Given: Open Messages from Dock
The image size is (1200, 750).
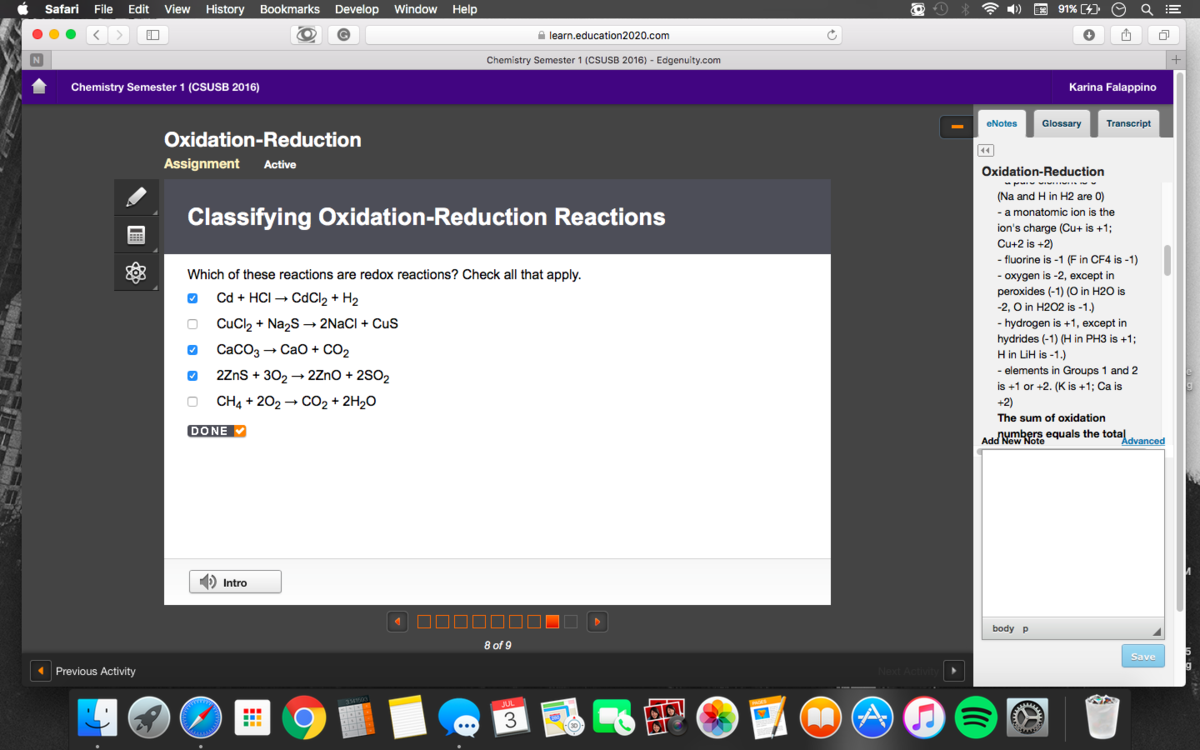Looking at the screenshot, I should coord(459,717).
